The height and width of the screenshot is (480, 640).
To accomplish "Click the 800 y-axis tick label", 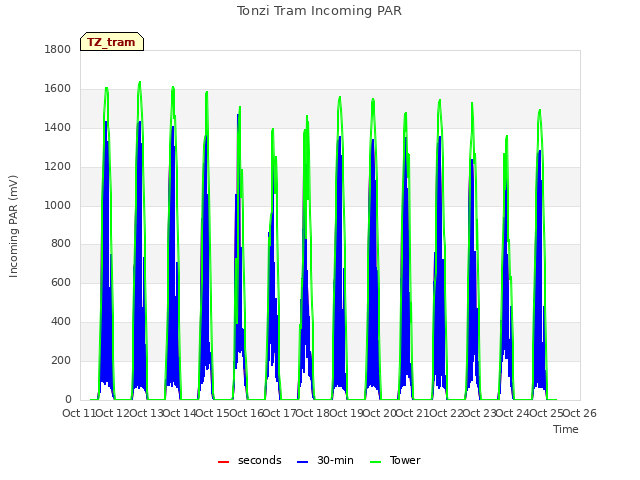I will (x=61, y=244).
